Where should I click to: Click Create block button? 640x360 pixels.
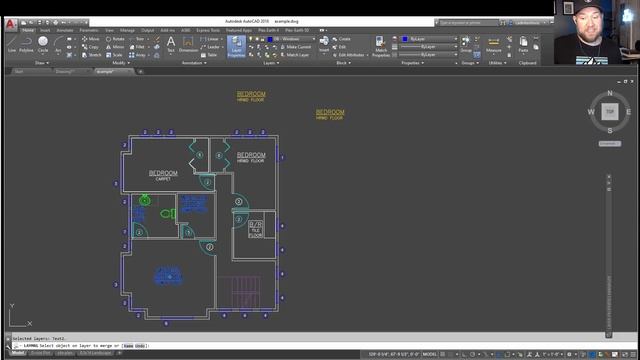(x=341, y=39)
